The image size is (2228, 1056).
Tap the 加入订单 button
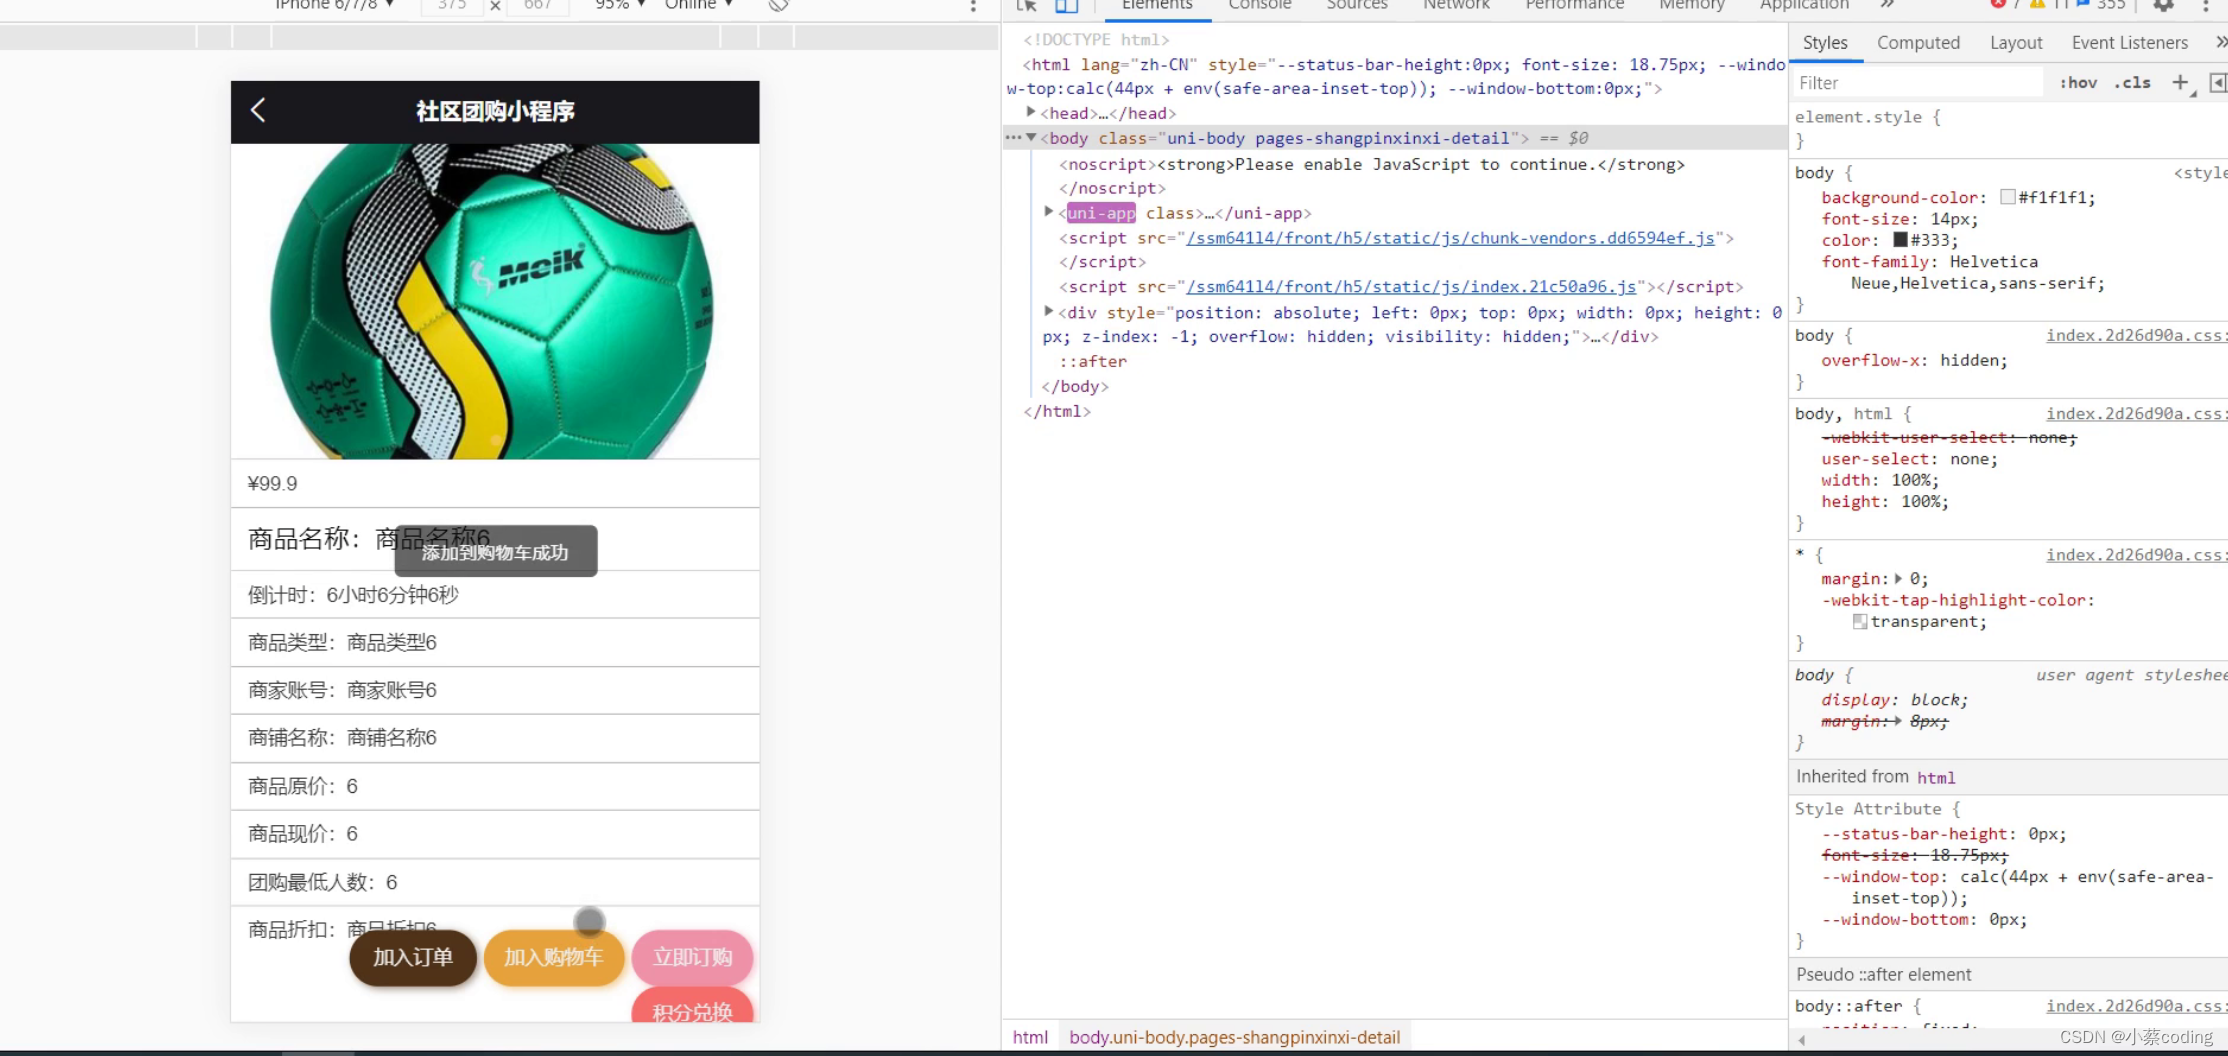pyautogui.click(x=413, y=957)
